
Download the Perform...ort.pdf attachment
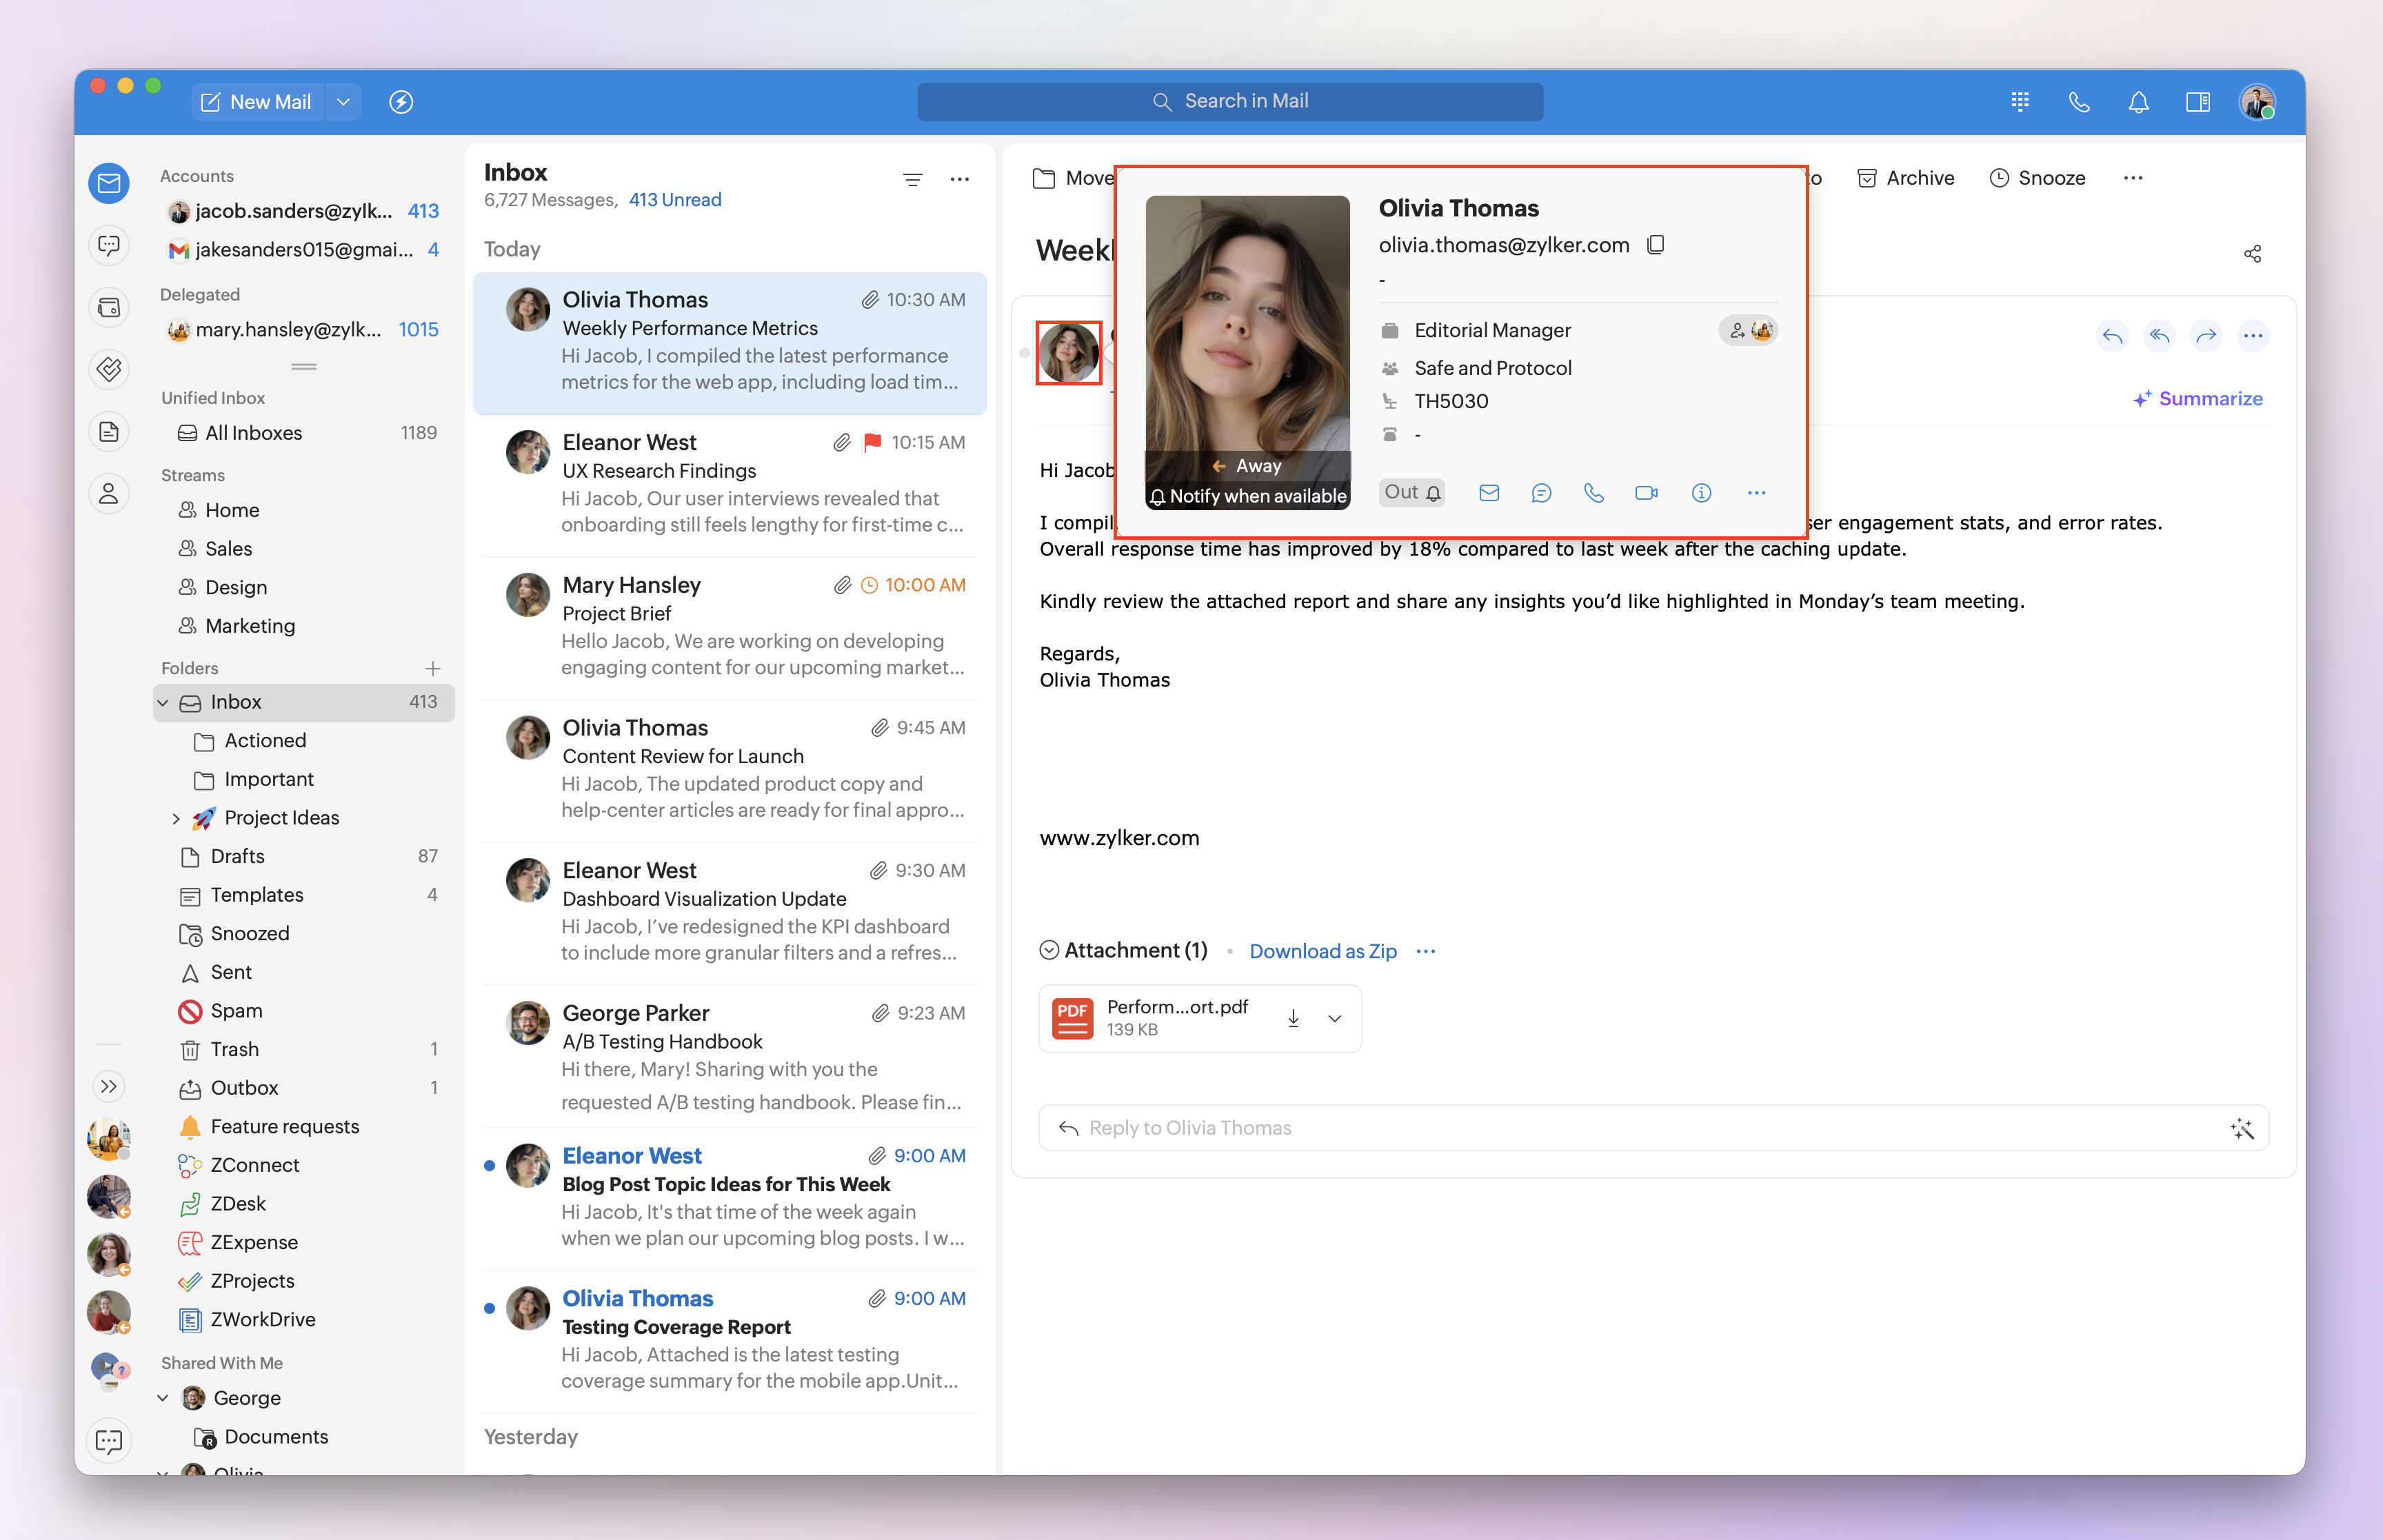tap(1293, 1018)
